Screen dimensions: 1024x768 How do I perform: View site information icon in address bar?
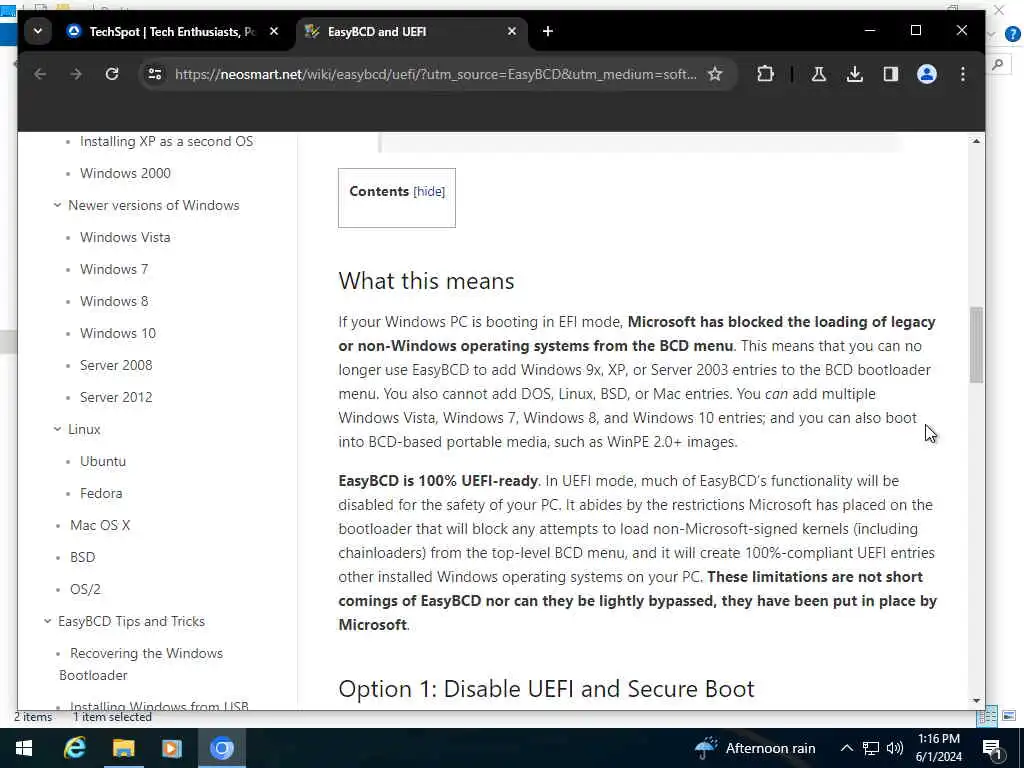pos(155,74)
